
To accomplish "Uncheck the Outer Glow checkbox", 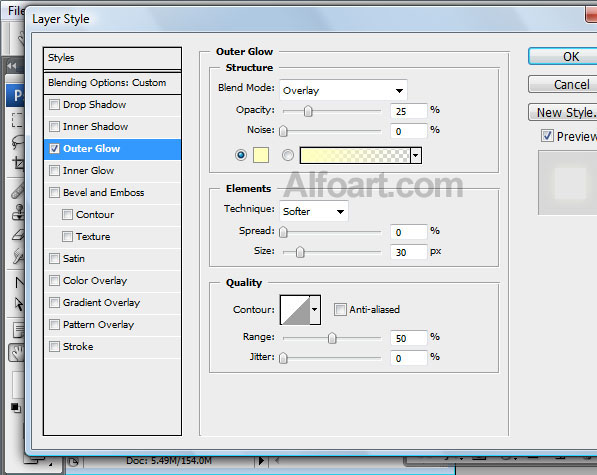I will point(54,148).
